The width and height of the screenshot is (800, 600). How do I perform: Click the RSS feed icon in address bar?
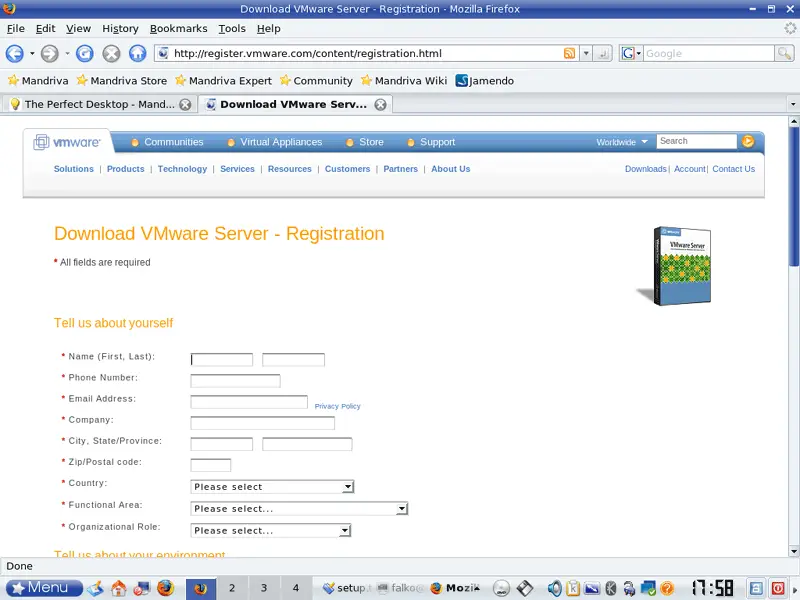point(569,53)
